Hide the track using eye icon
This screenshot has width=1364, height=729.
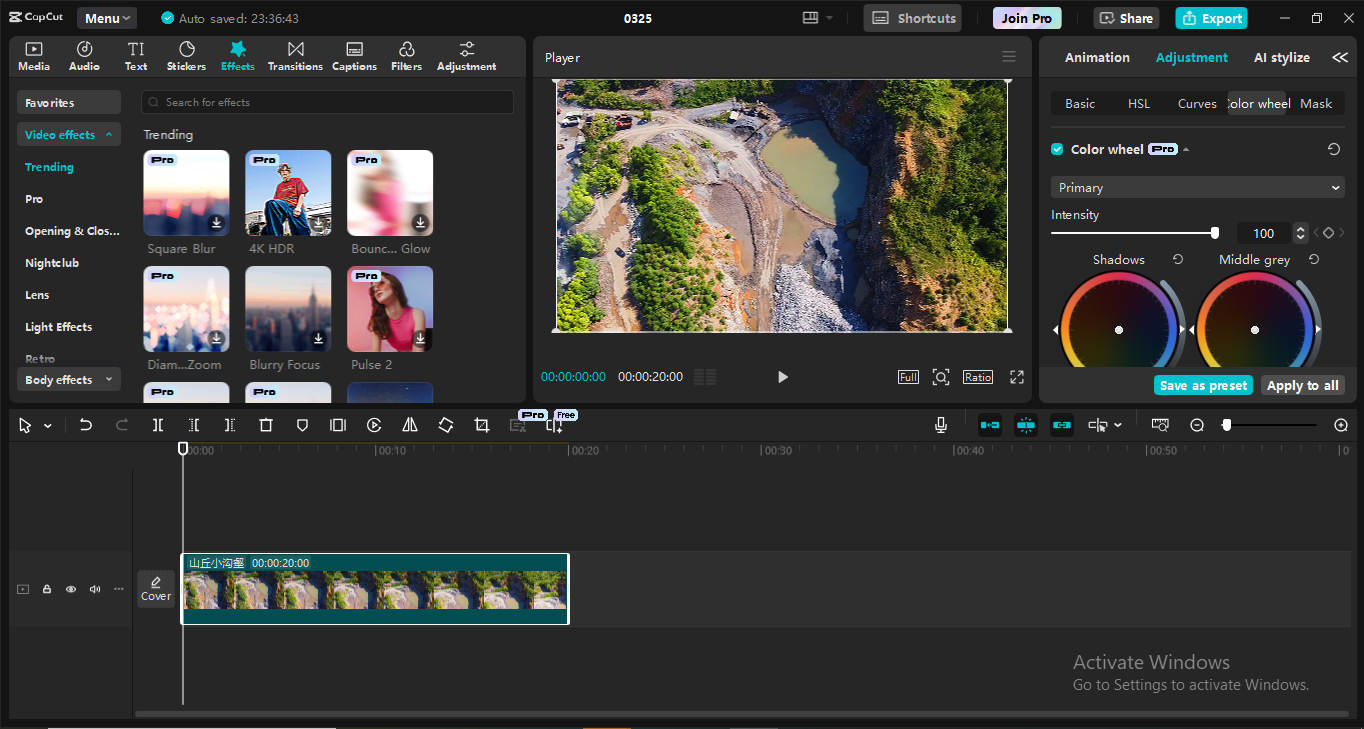click(x=71, y=589)
